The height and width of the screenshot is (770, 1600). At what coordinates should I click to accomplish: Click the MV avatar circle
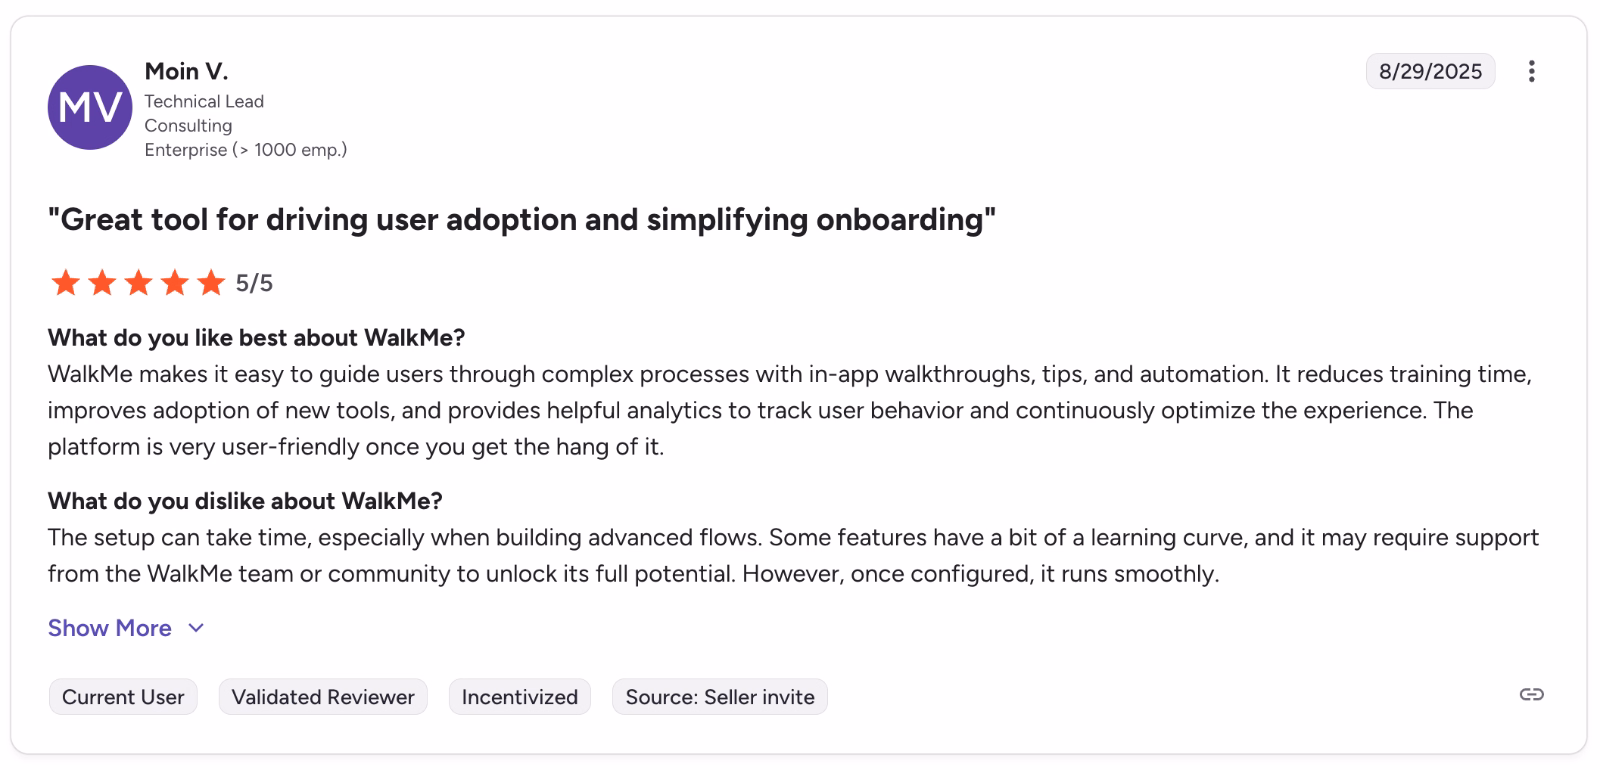[x=89, y=107]
